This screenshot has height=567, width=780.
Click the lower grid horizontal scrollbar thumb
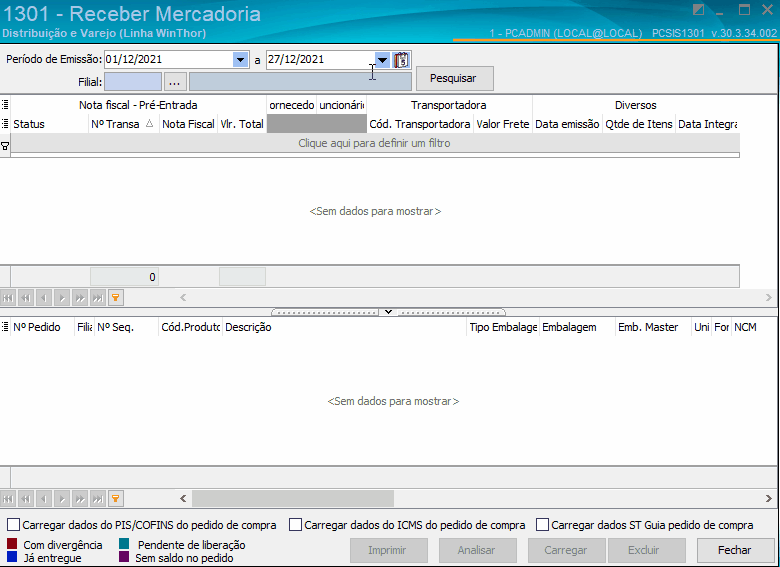[293, 498]
